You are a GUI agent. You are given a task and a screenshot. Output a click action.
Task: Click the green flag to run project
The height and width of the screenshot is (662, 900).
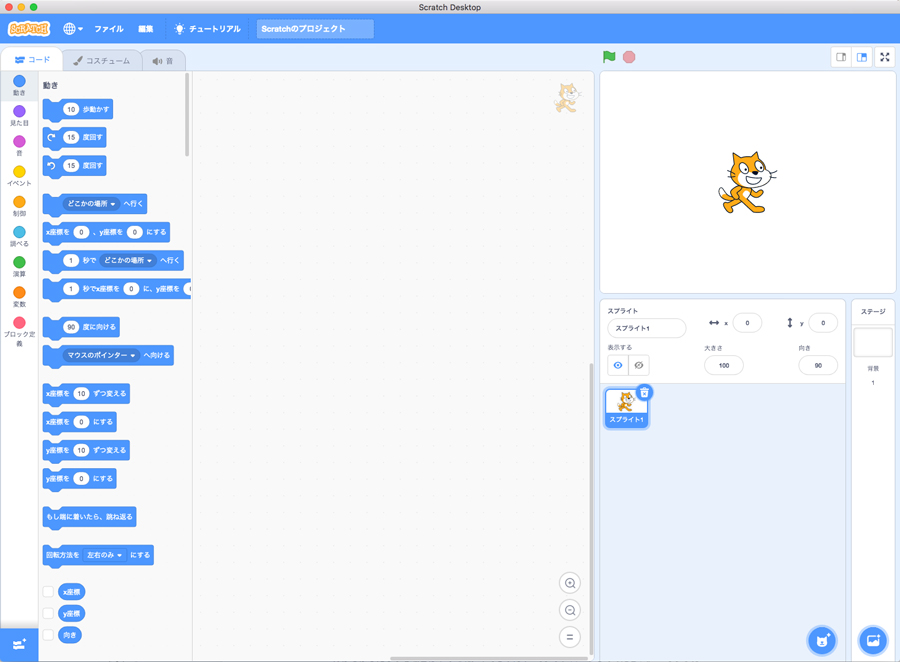click(609, 57)
